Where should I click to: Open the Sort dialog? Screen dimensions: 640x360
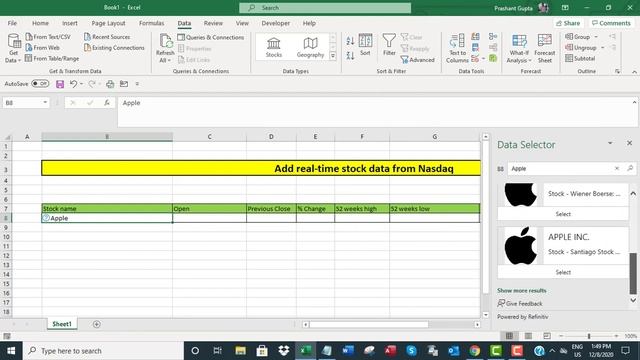click(365, 45)
